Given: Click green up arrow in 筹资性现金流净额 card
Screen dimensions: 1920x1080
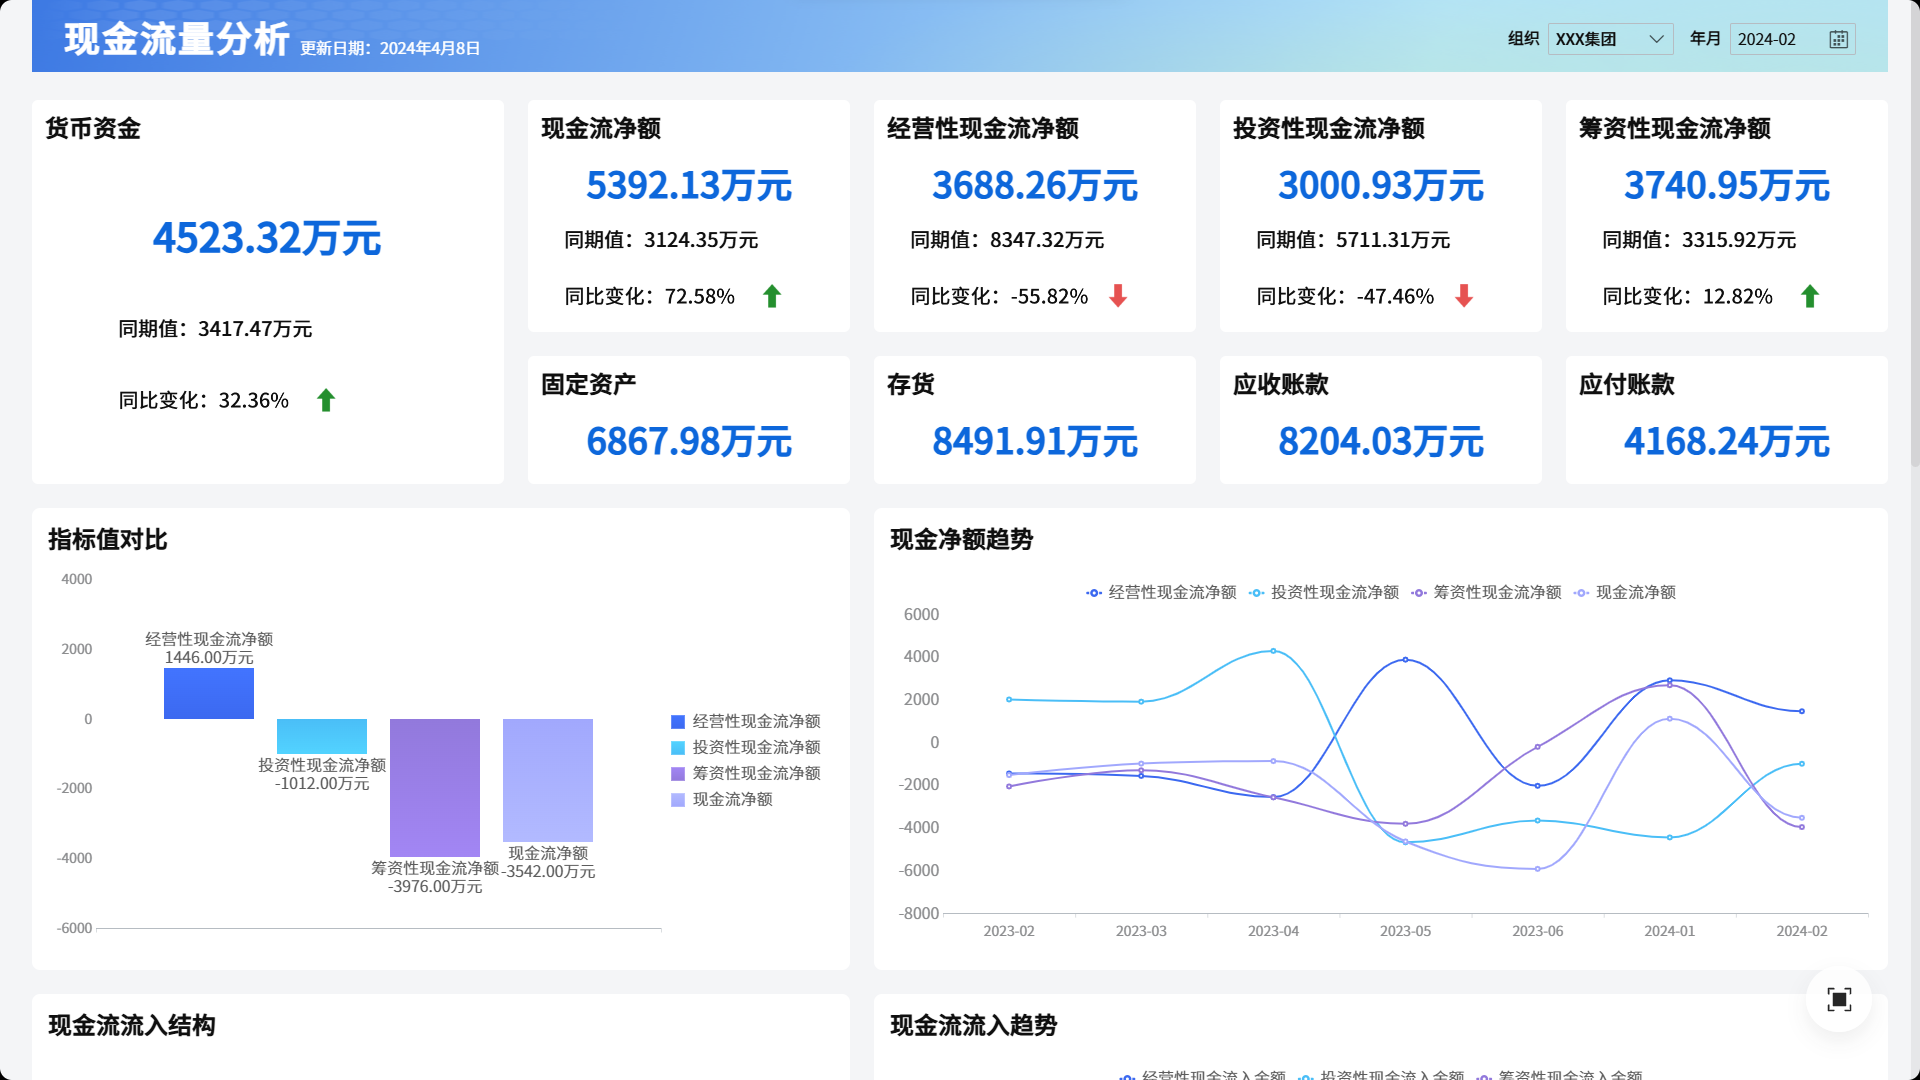Looking at the screenshot, I should (1809, 296).
